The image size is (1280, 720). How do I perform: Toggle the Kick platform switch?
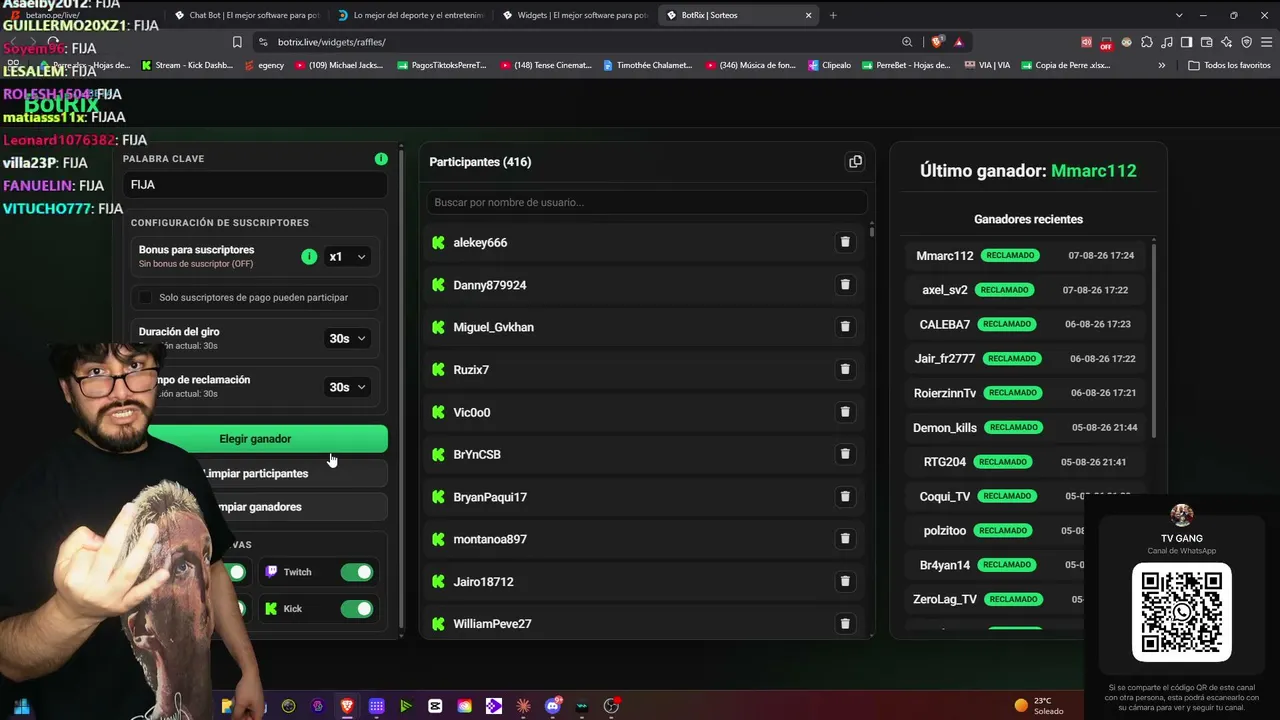tap(356, 608)
